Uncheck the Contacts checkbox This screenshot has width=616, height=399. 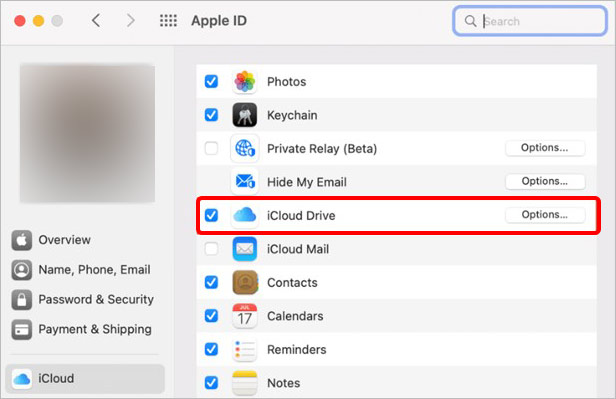point(211,282)
